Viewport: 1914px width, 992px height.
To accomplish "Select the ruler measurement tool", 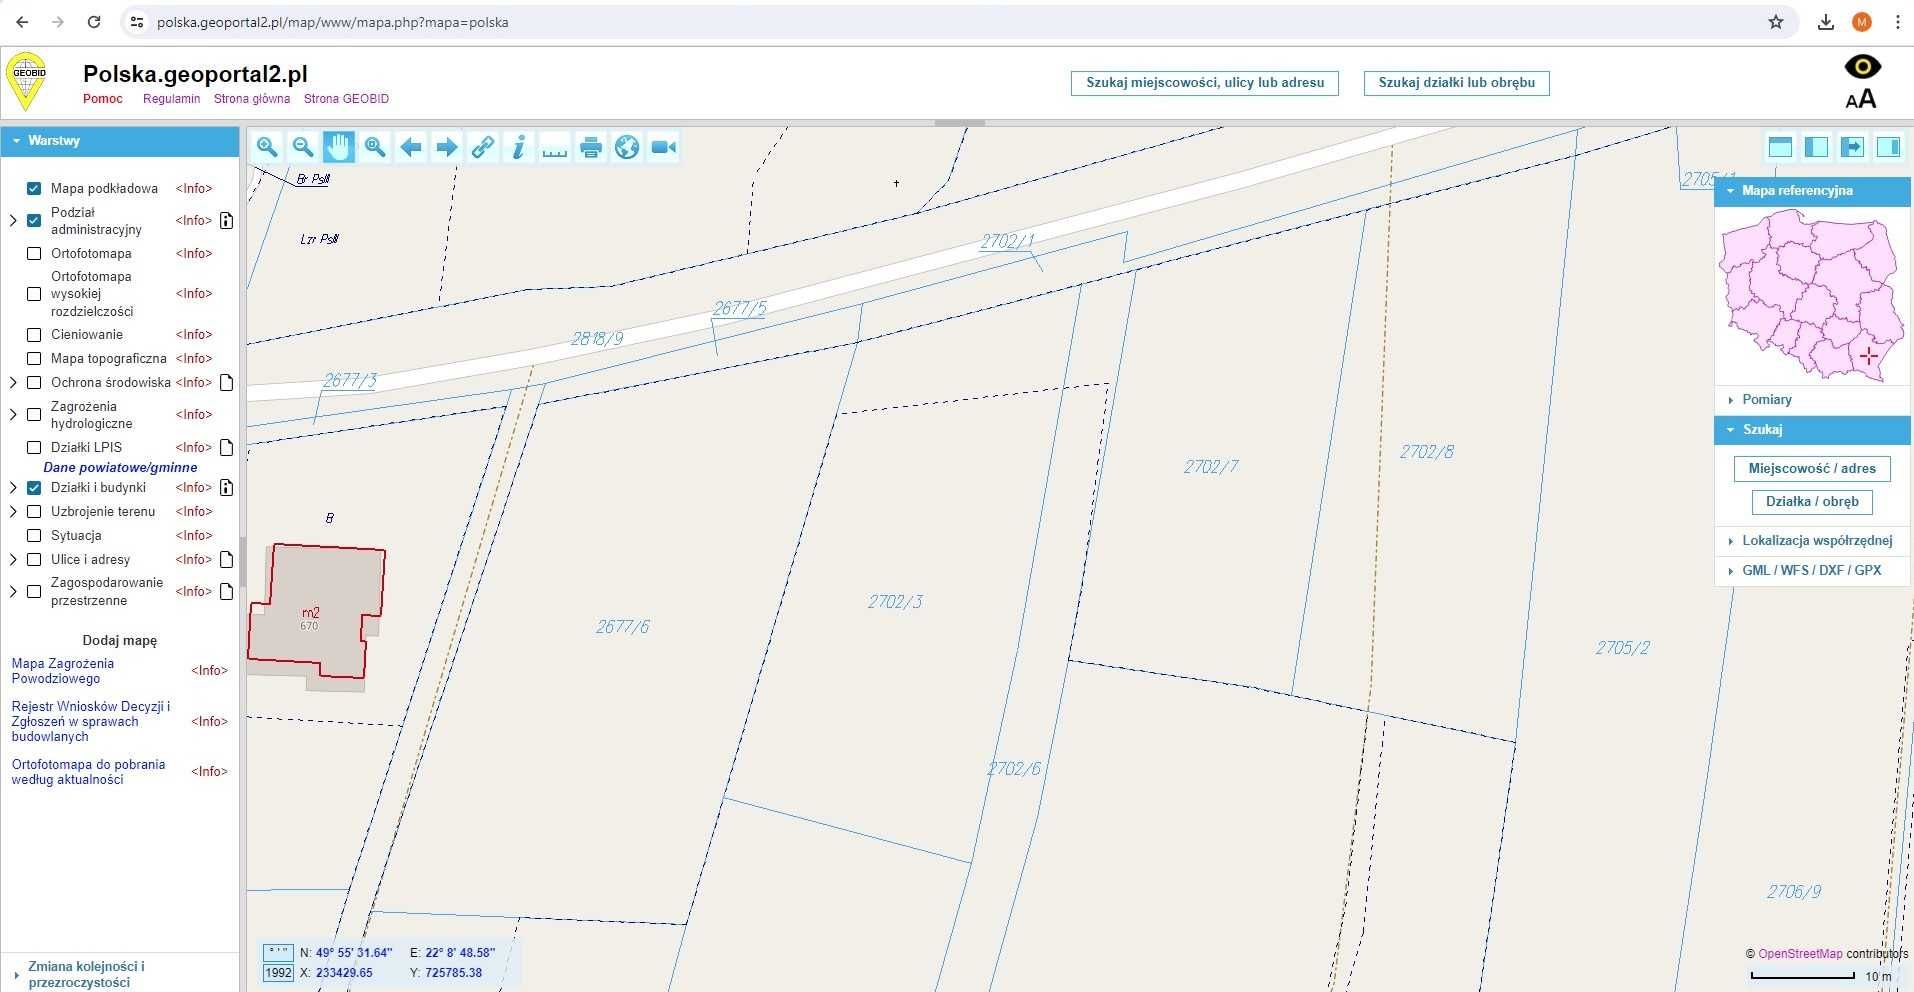I will [555, 148].
